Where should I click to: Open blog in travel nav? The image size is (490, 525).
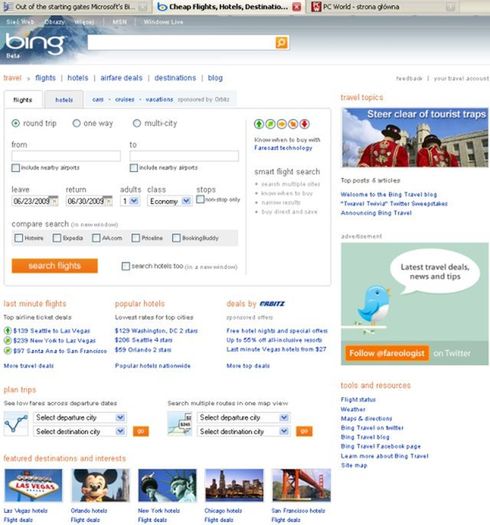[215, 78]
